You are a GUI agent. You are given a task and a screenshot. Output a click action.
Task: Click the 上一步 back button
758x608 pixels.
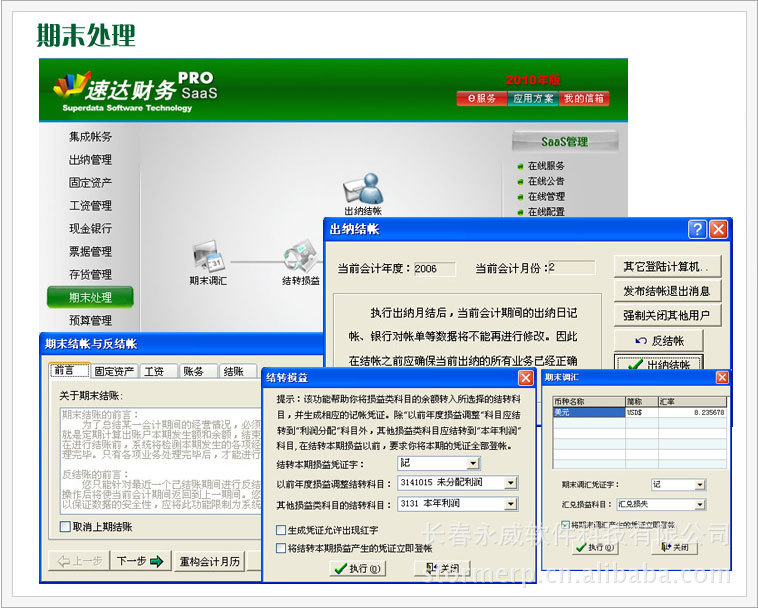(x=79, y=561)
